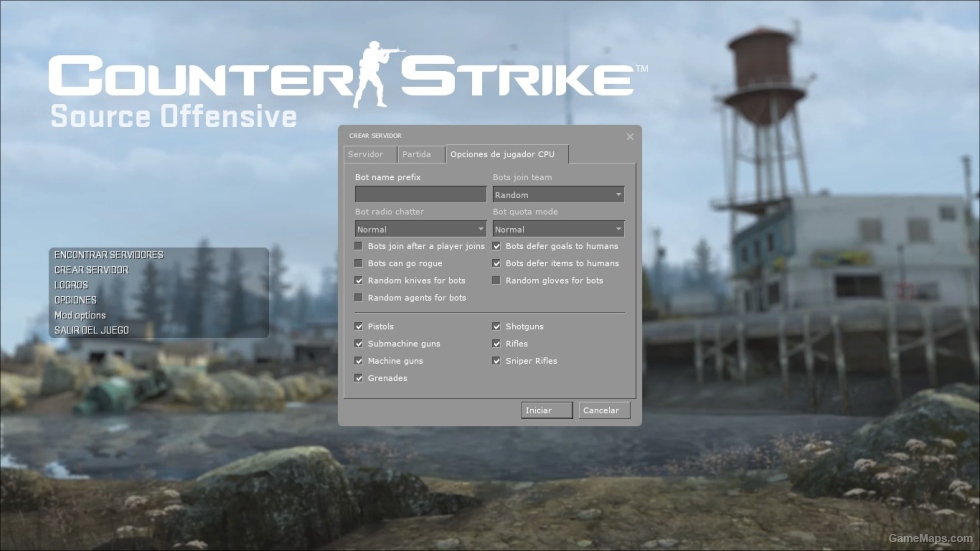Toggle the Pistols weapon checkbox
The width and height of the screenshot is (980, 551).
(x=358, y=326)
